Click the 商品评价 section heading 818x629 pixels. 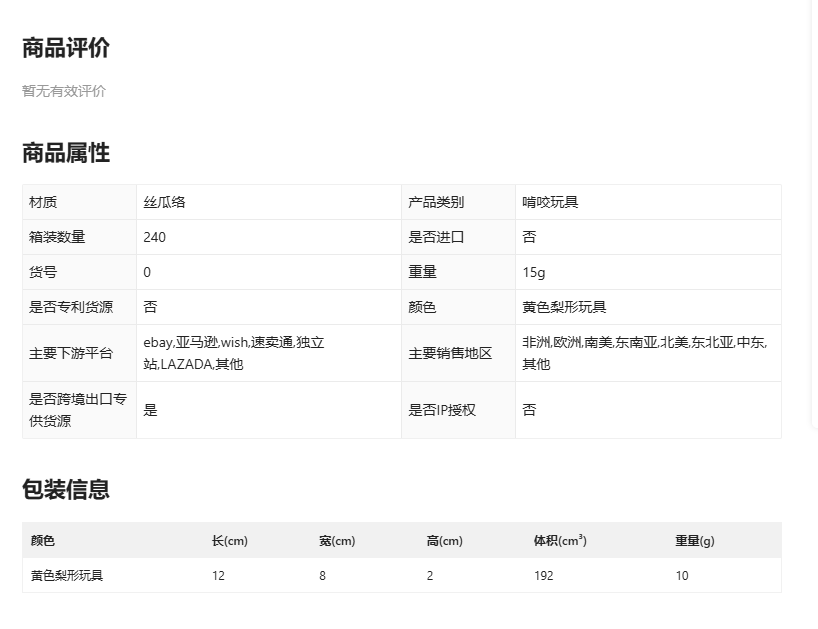click(66, 48)
